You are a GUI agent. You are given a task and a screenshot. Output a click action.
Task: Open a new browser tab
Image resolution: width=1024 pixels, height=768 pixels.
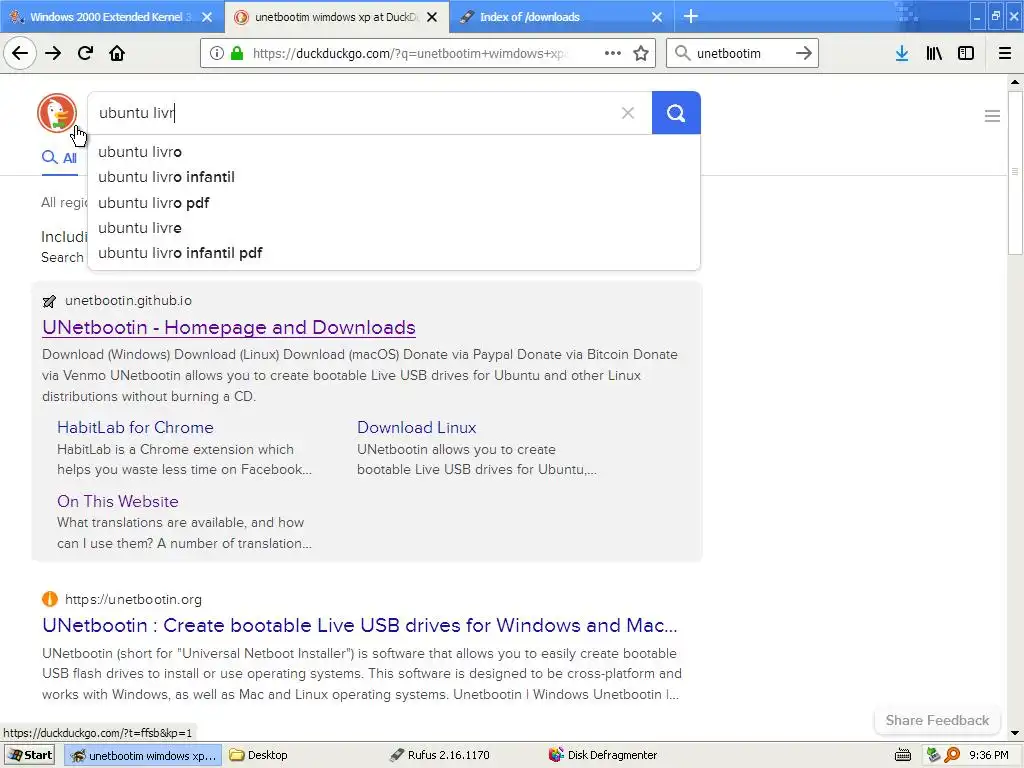tap(690, 16)
